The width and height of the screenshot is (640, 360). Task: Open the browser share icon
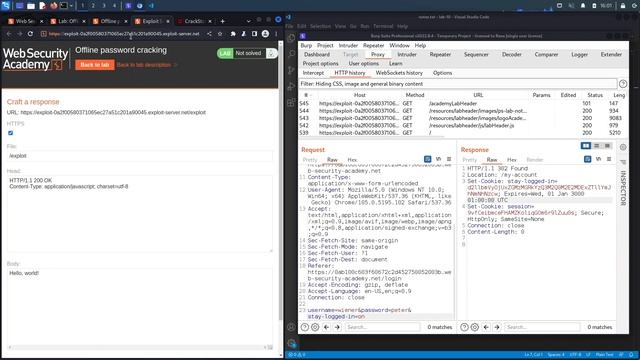[209, 34]
